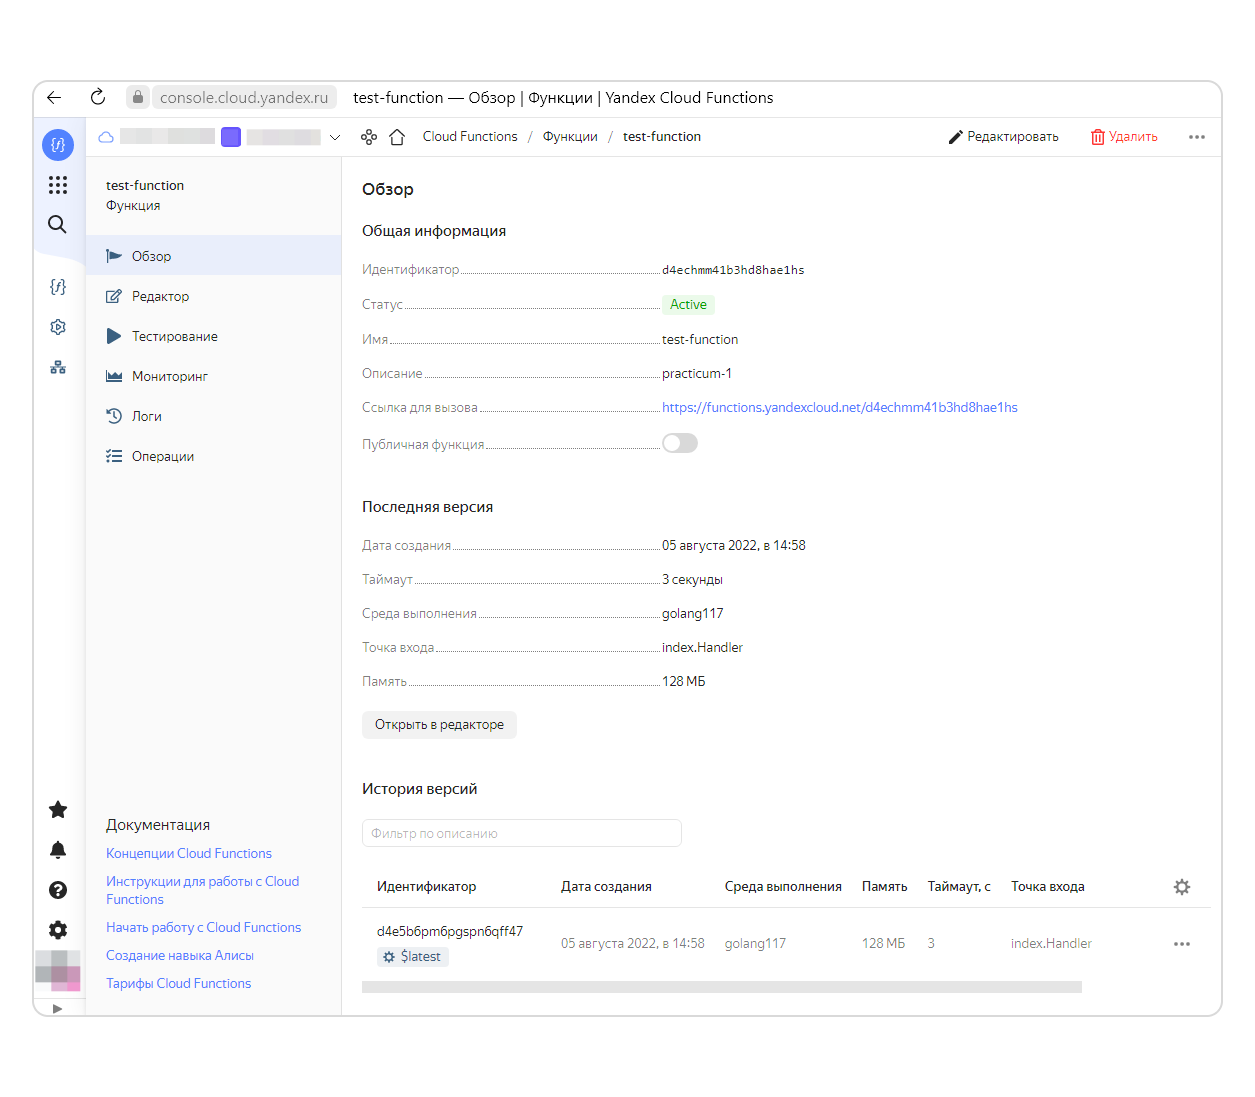This screenshot has width=1255, height=1097.
Task: Expand sidebar with bottom triangle arrow
Action: click(57, 1008)
